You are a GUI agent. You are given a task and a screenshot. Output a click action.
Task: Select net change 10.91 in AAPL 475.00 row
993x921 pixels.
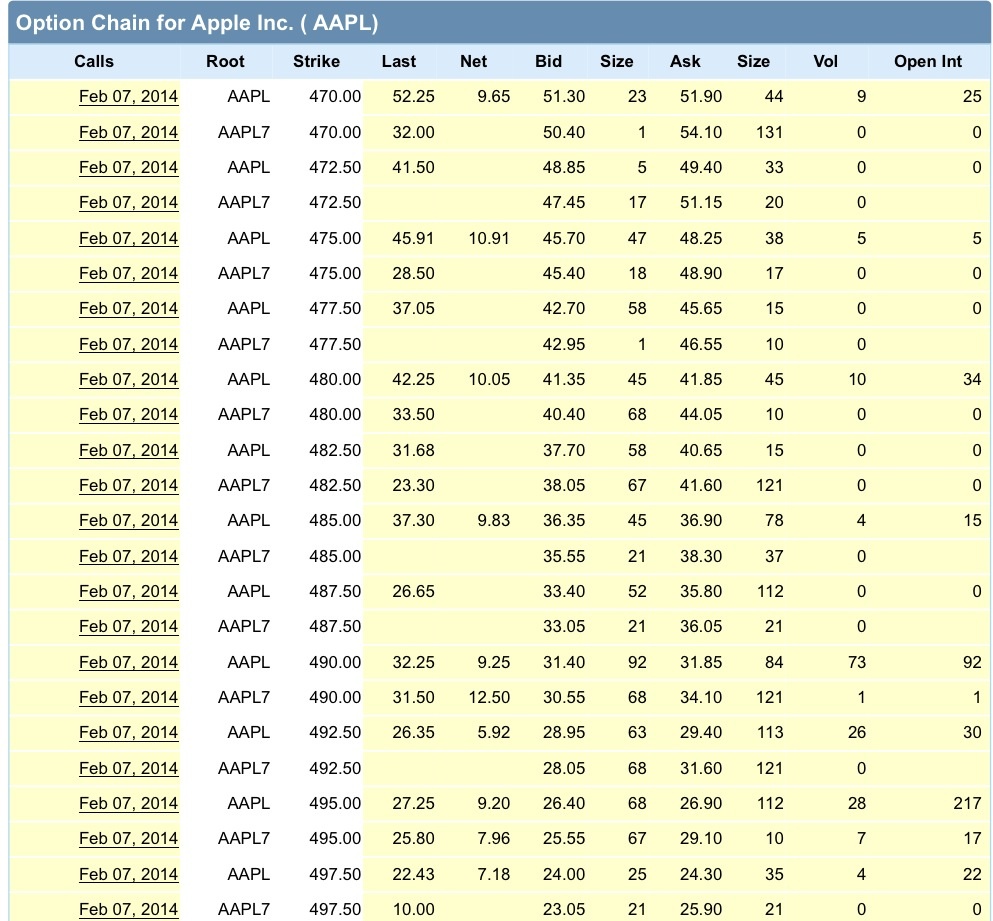(x=489, y=239)
